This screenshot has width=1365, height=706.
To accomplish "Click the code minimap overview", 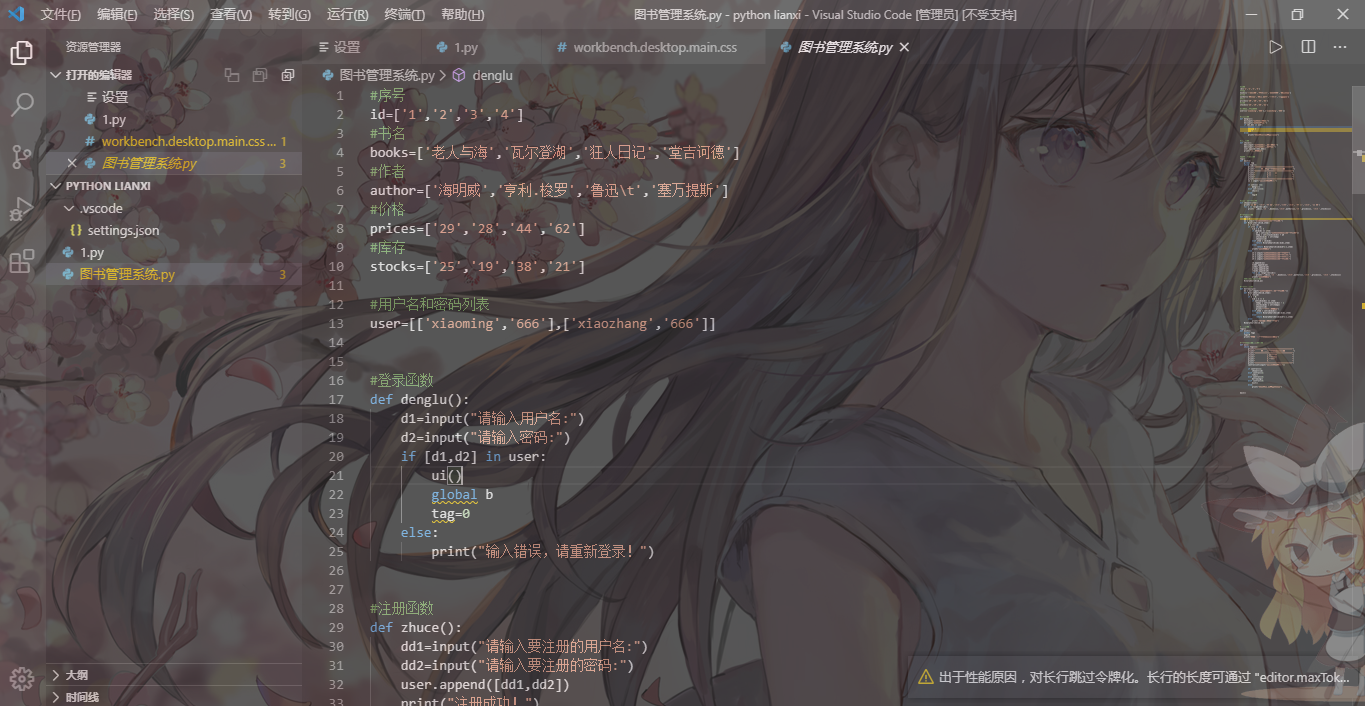I will (x=1296, y=240).
